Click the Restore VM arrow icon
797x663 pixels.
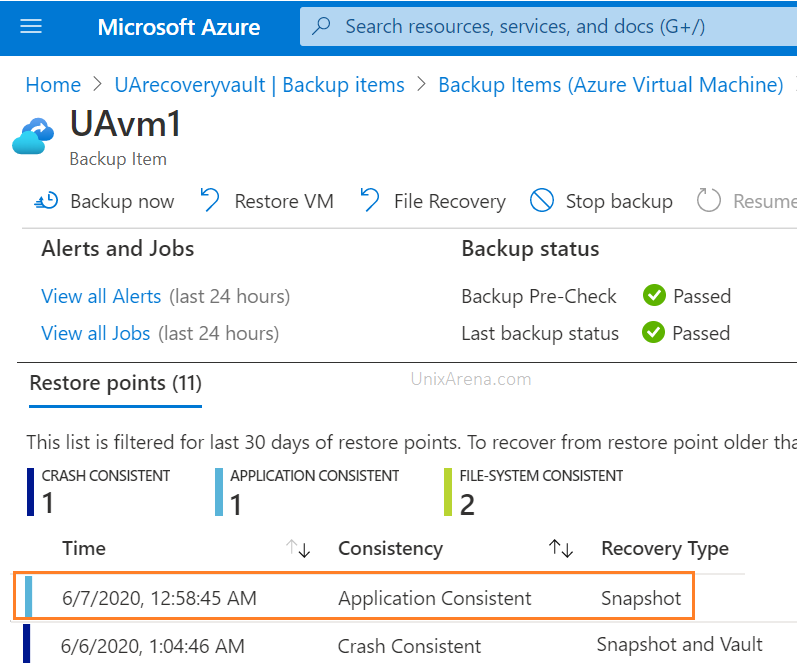(x=209, y=200)
